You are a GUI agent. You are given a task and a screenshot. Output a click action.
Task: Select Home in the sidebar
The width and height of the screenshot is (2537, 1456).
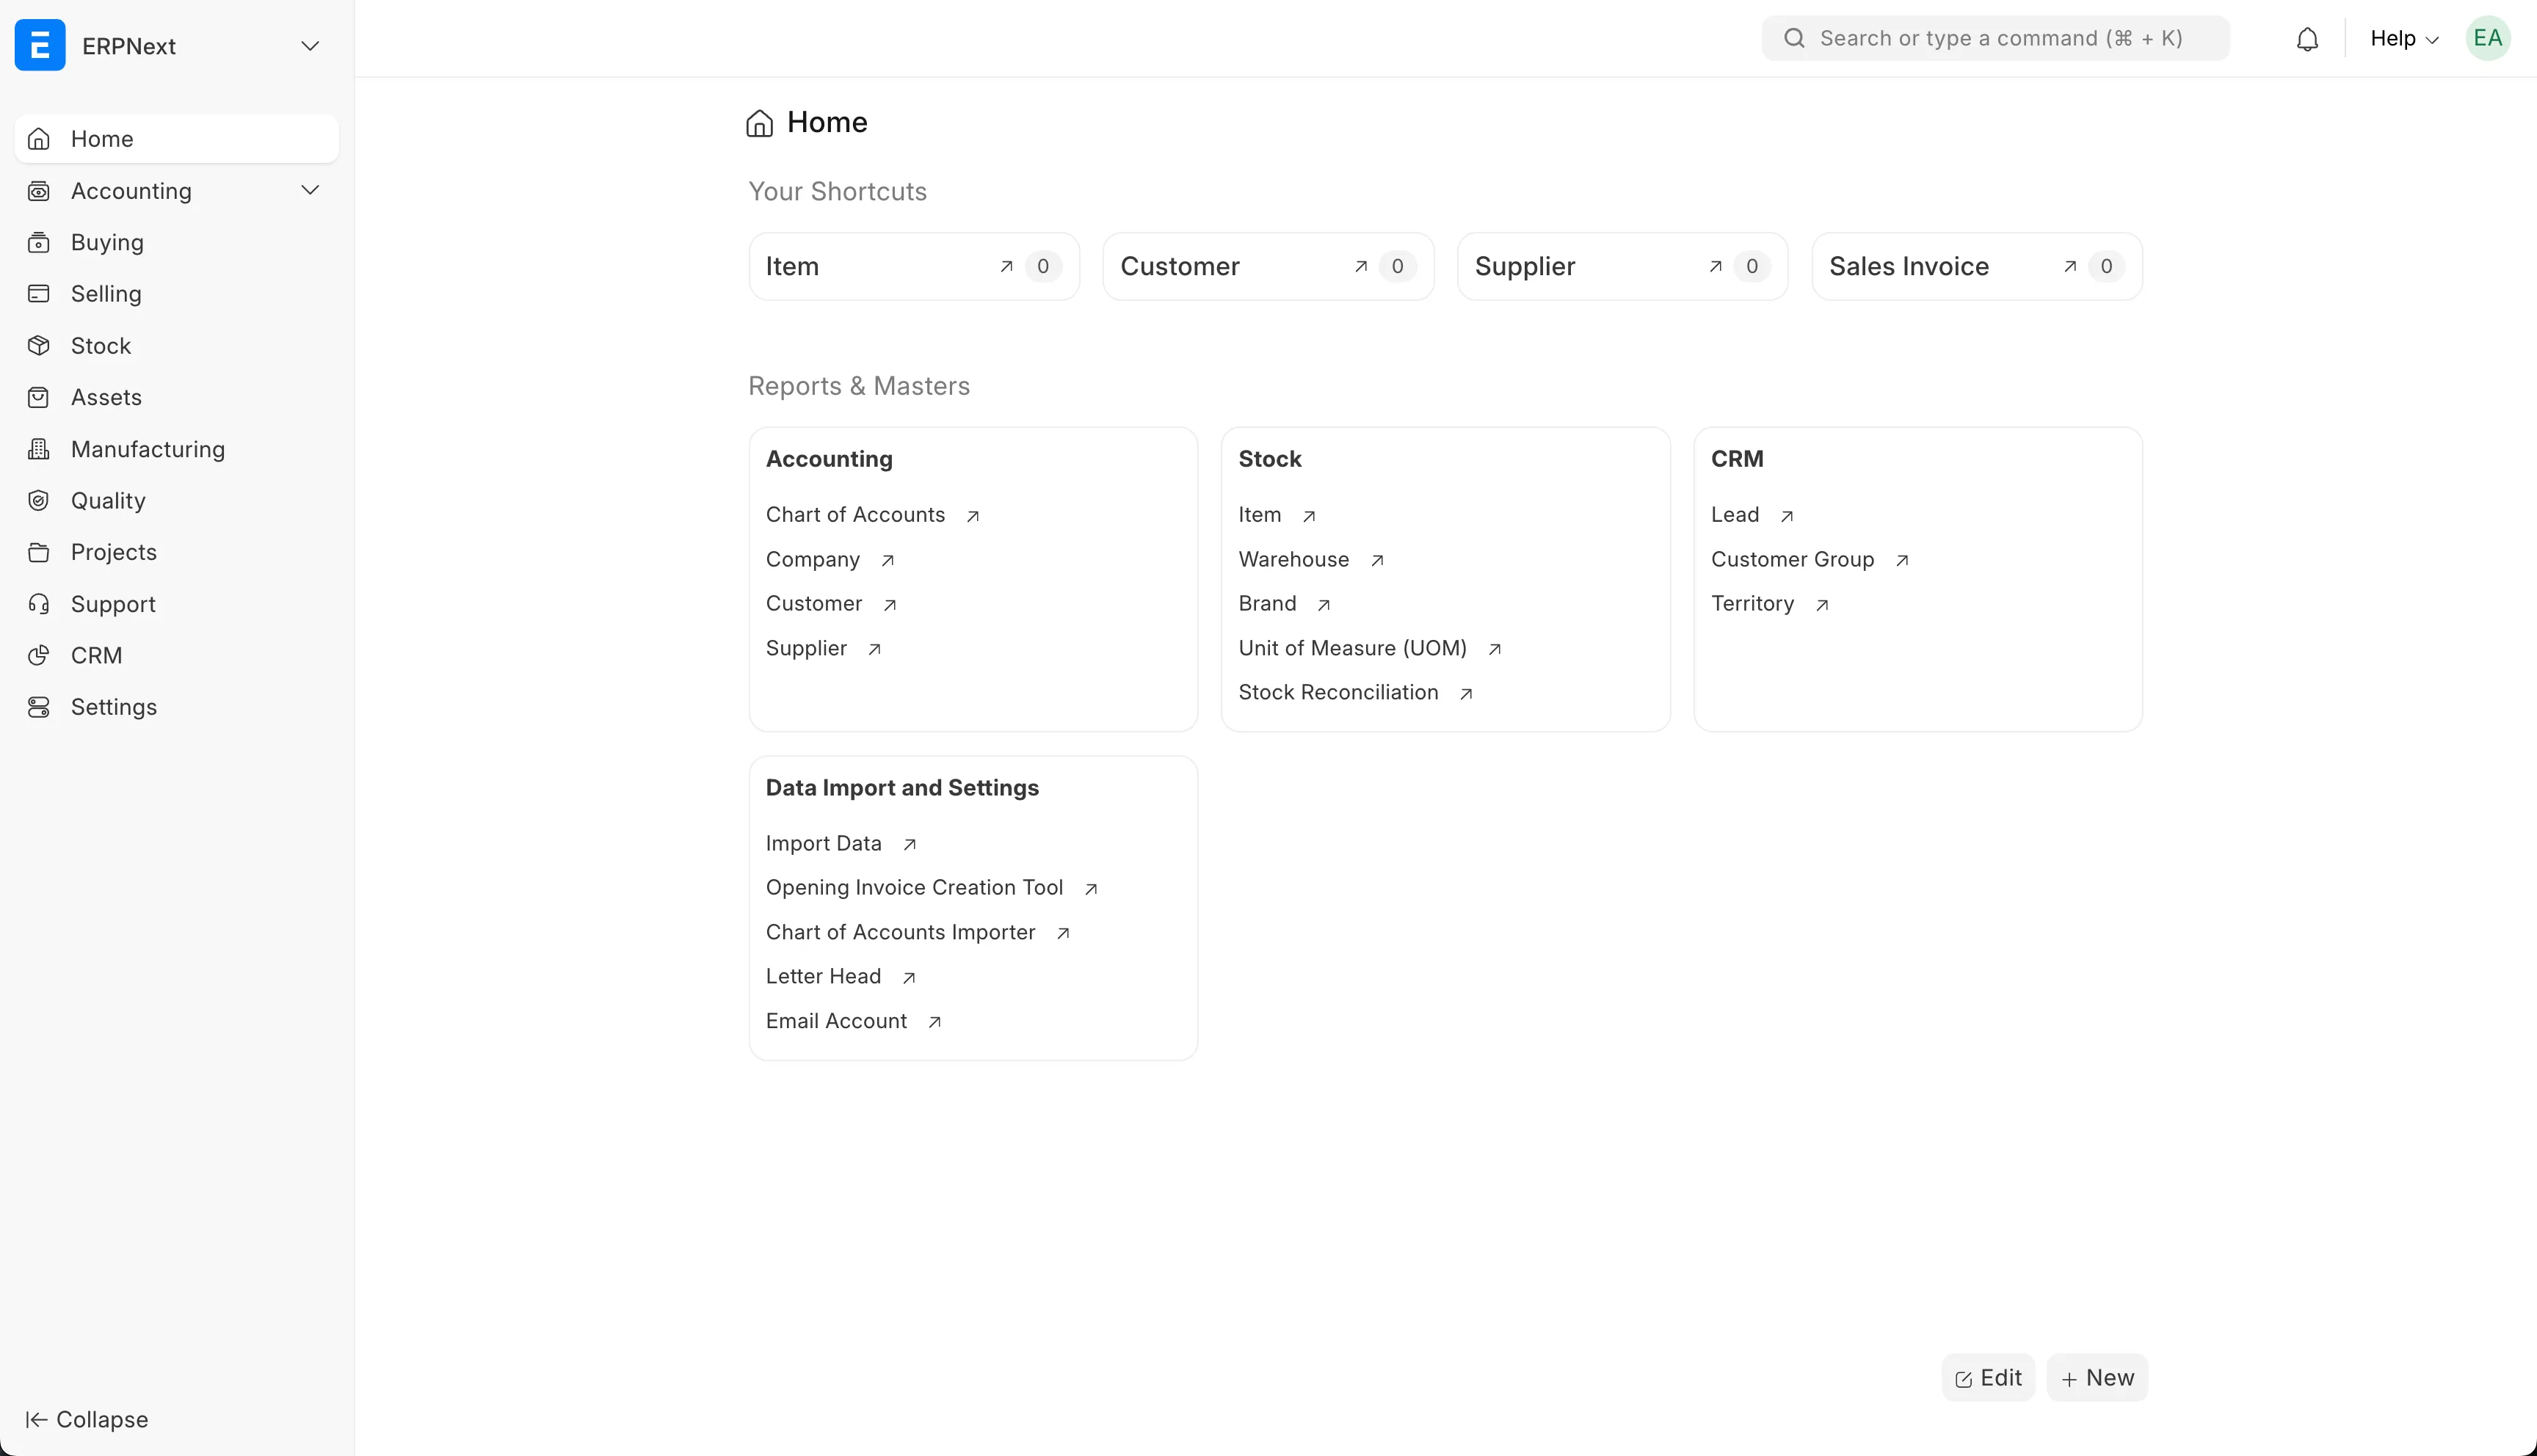pyautogui.click(x=177, y=139)
